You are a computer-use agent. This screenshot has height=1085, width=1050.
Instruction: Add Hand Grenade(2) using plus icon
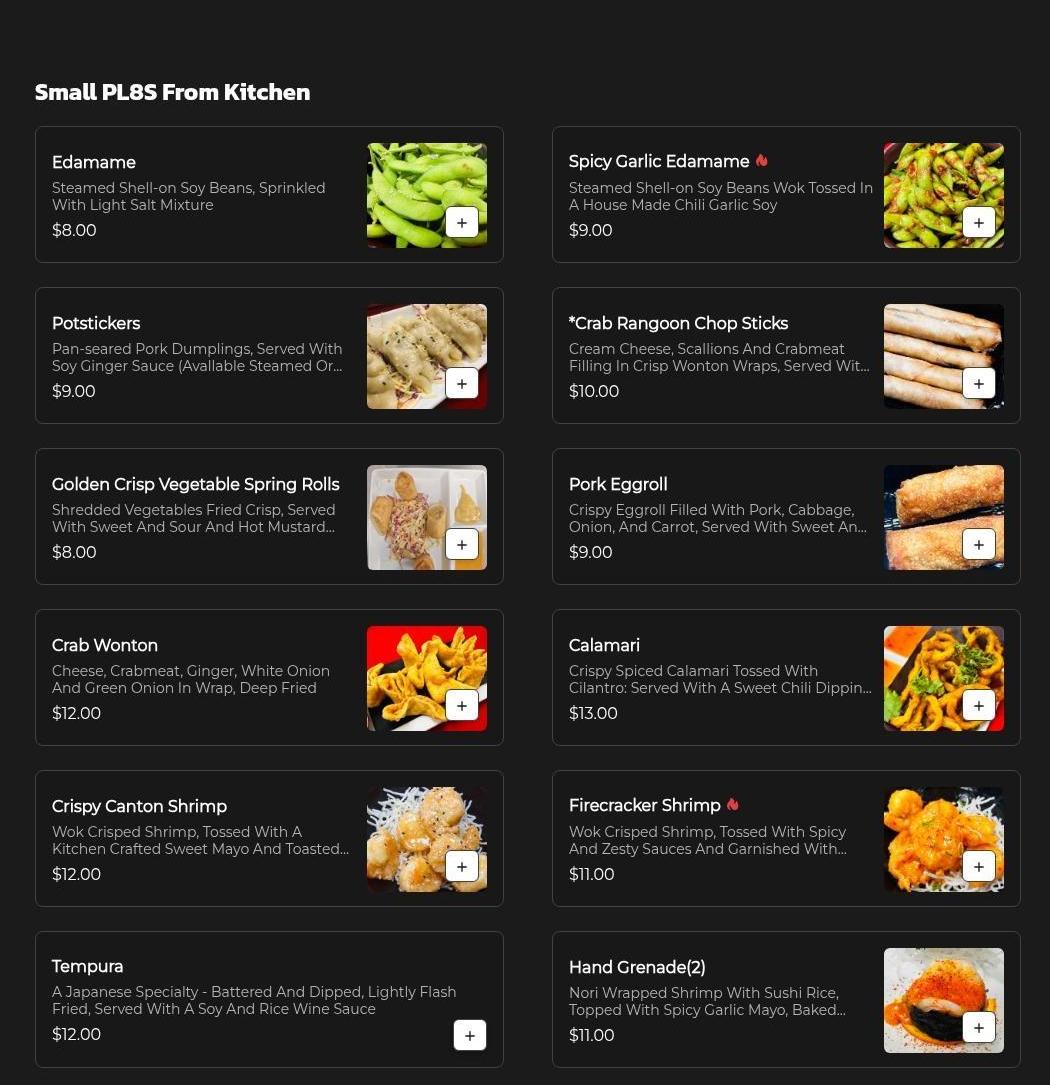pyautogui.click(x=979, y=1028)
